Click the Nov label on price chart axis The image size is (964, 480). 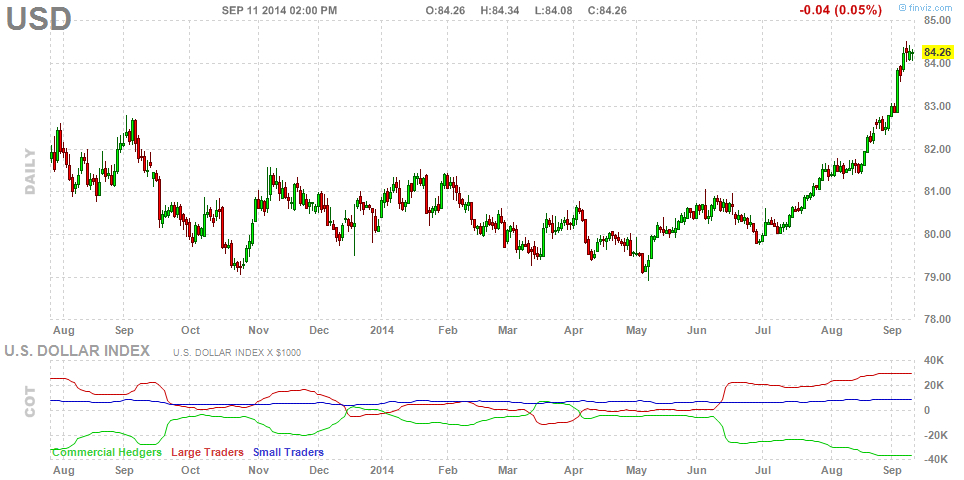[259, 329]
